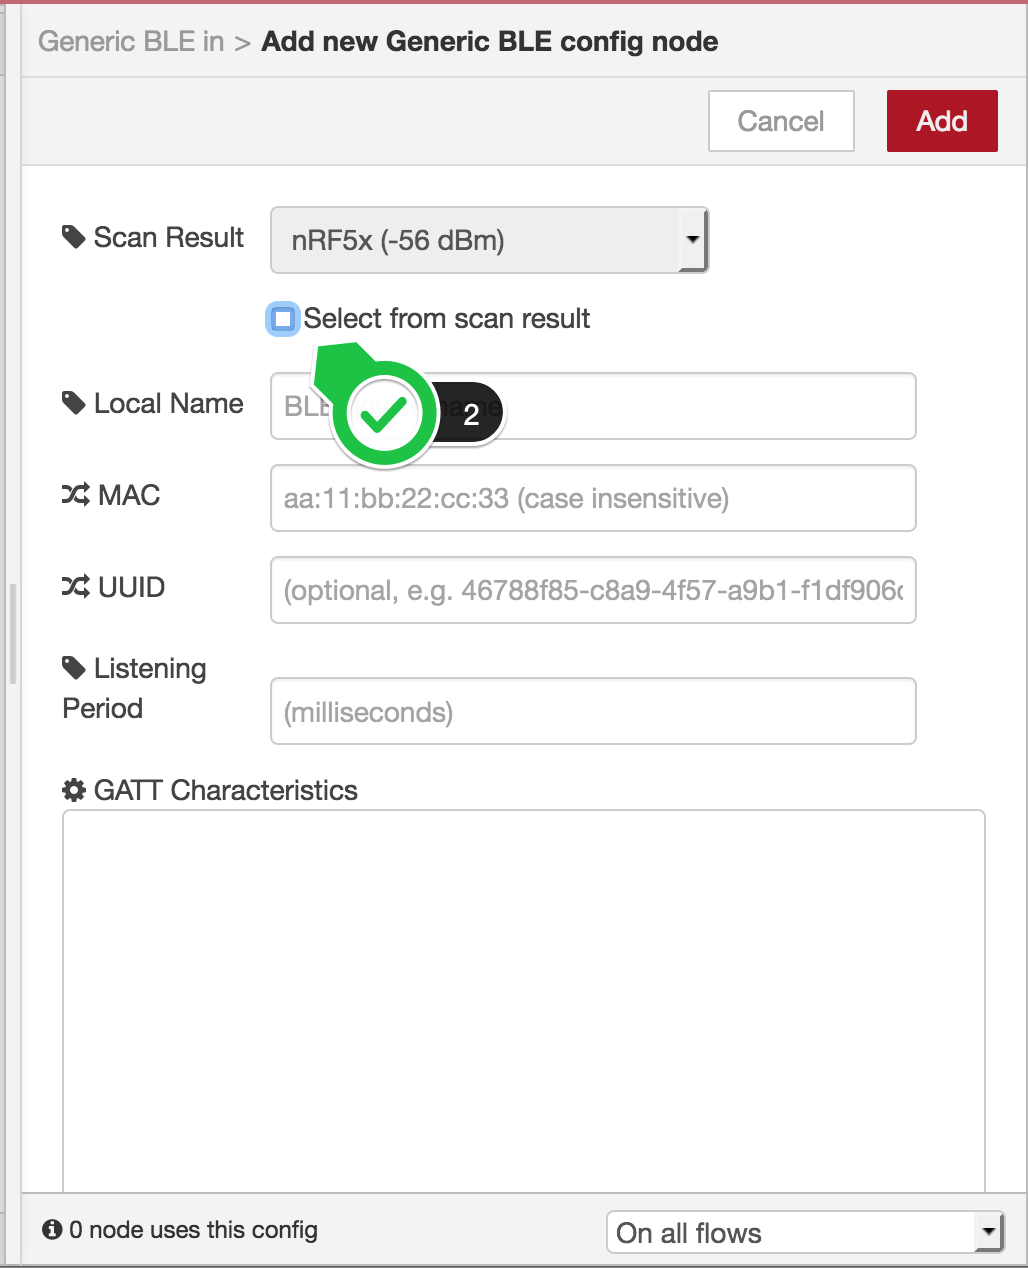The height and width of the screenshot is (1268, 1028).
Task: Click the 0 node uses this config text
Action: click(x=193, y=1230)
